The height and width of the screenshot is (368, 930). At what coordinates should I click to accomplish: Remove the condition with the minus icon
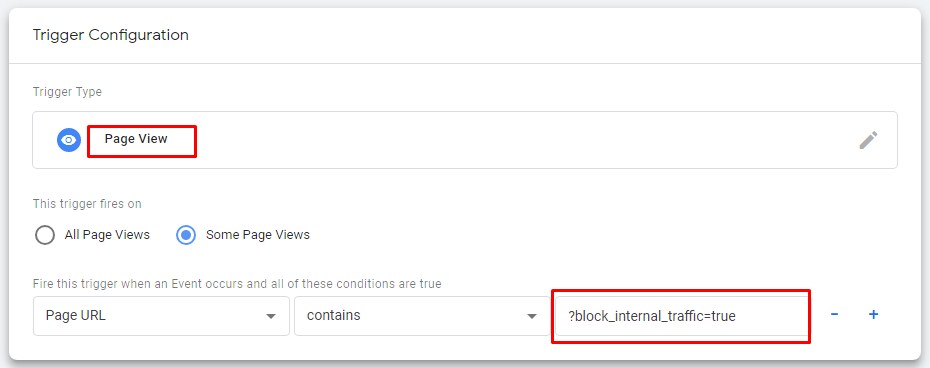coord(834,315)
